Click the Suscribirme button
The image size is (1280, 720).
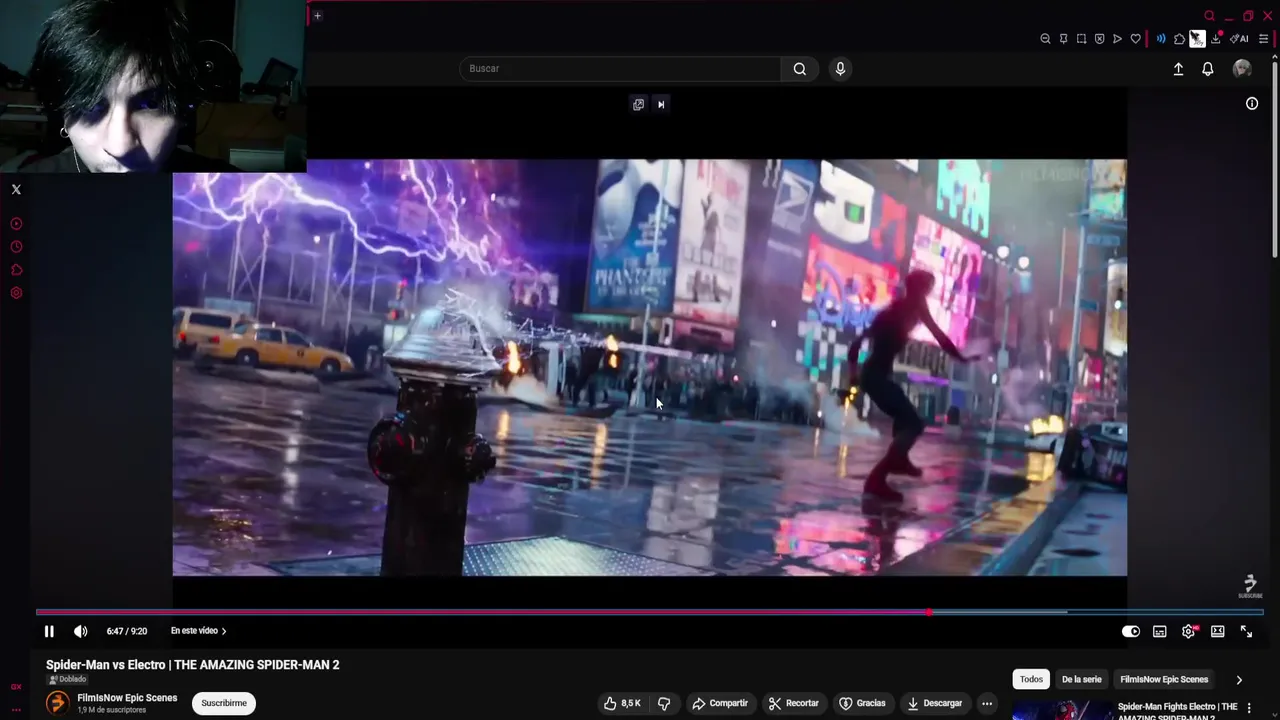[x=224, y=703]
